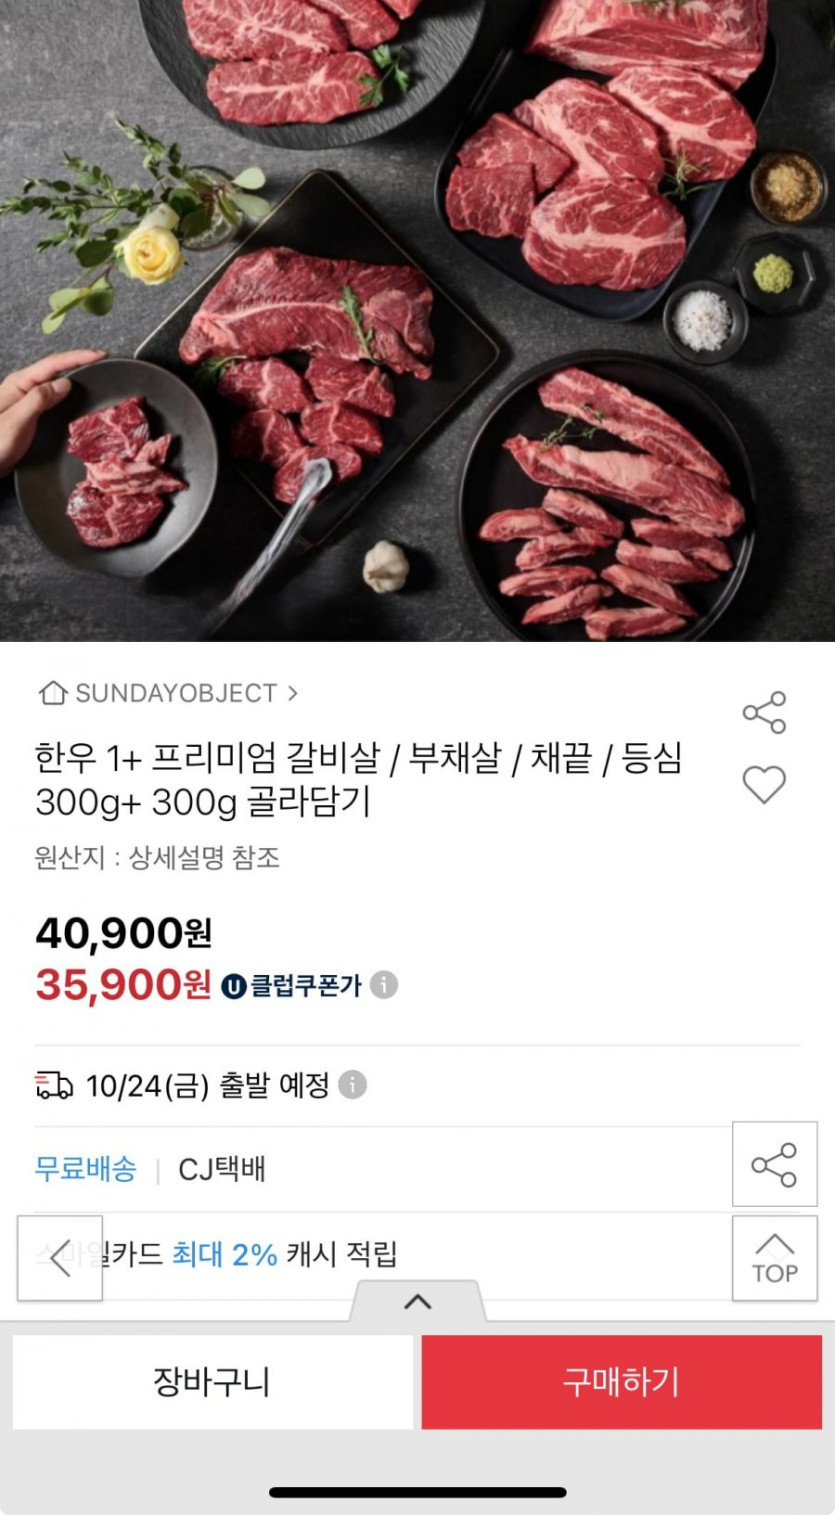
Task: Add item with 장바구니 button
Action: pyautogui.click(x=212, y=1382)
